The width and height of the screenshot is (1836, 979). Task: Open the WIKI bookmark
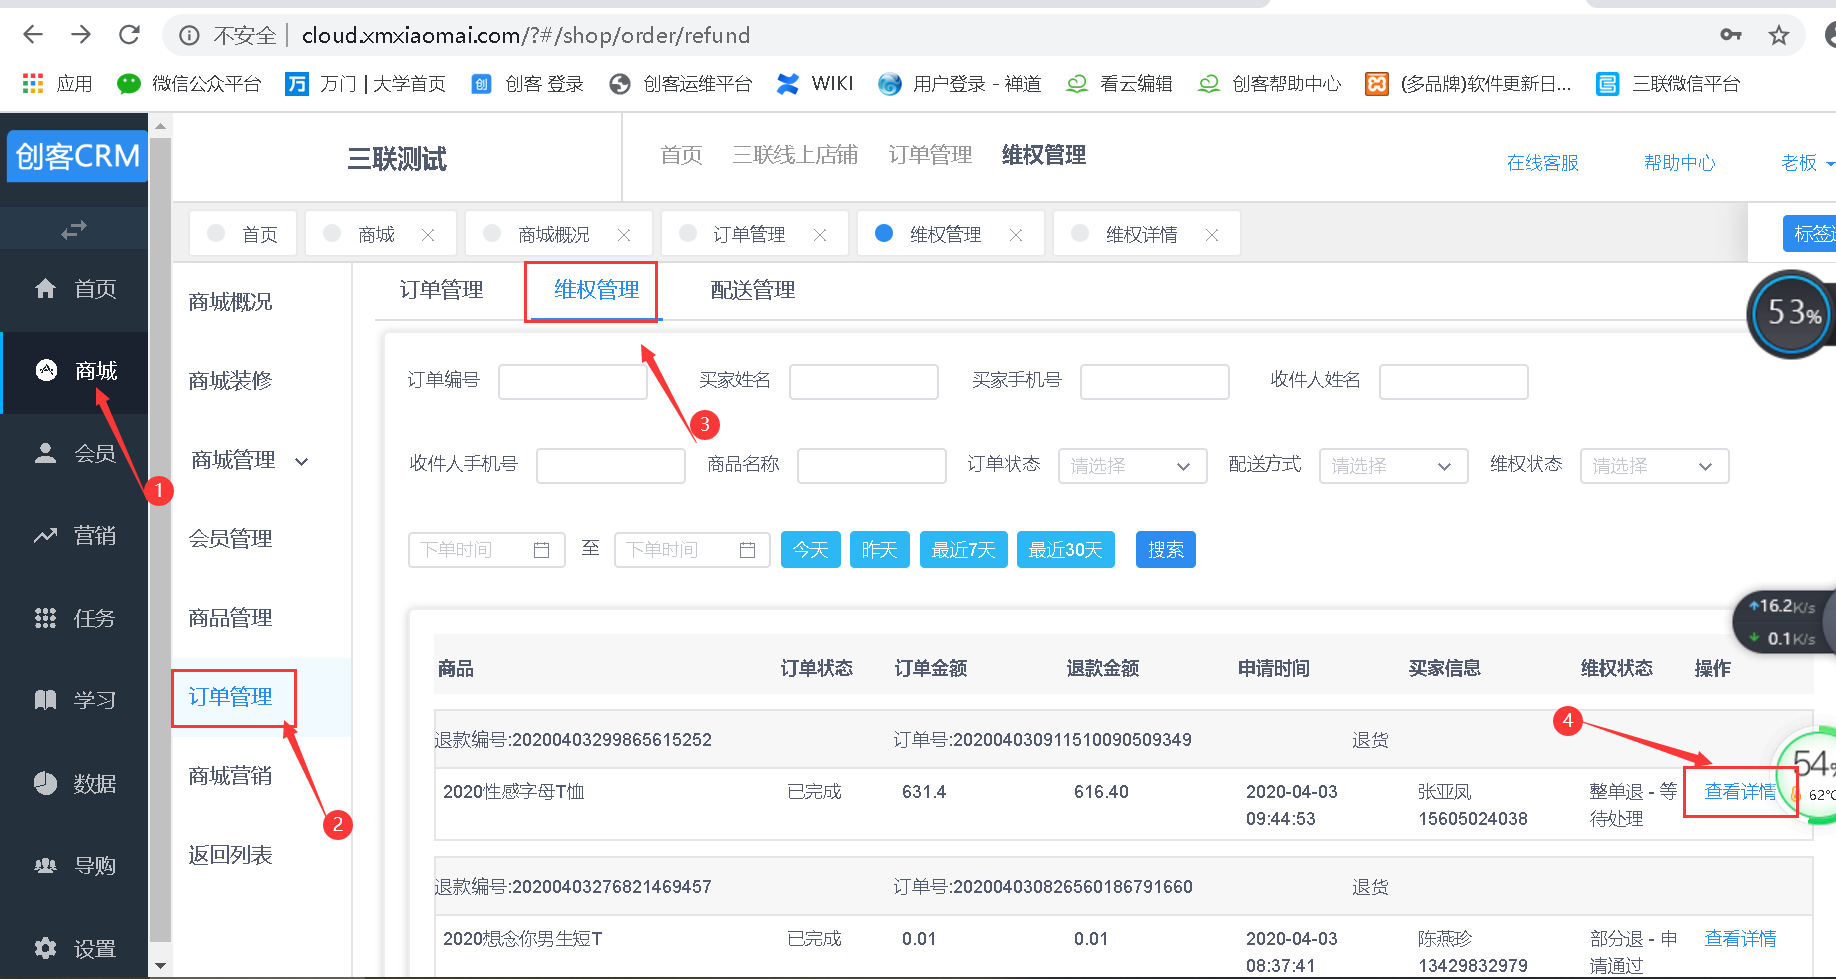click(x=815, y=84)
